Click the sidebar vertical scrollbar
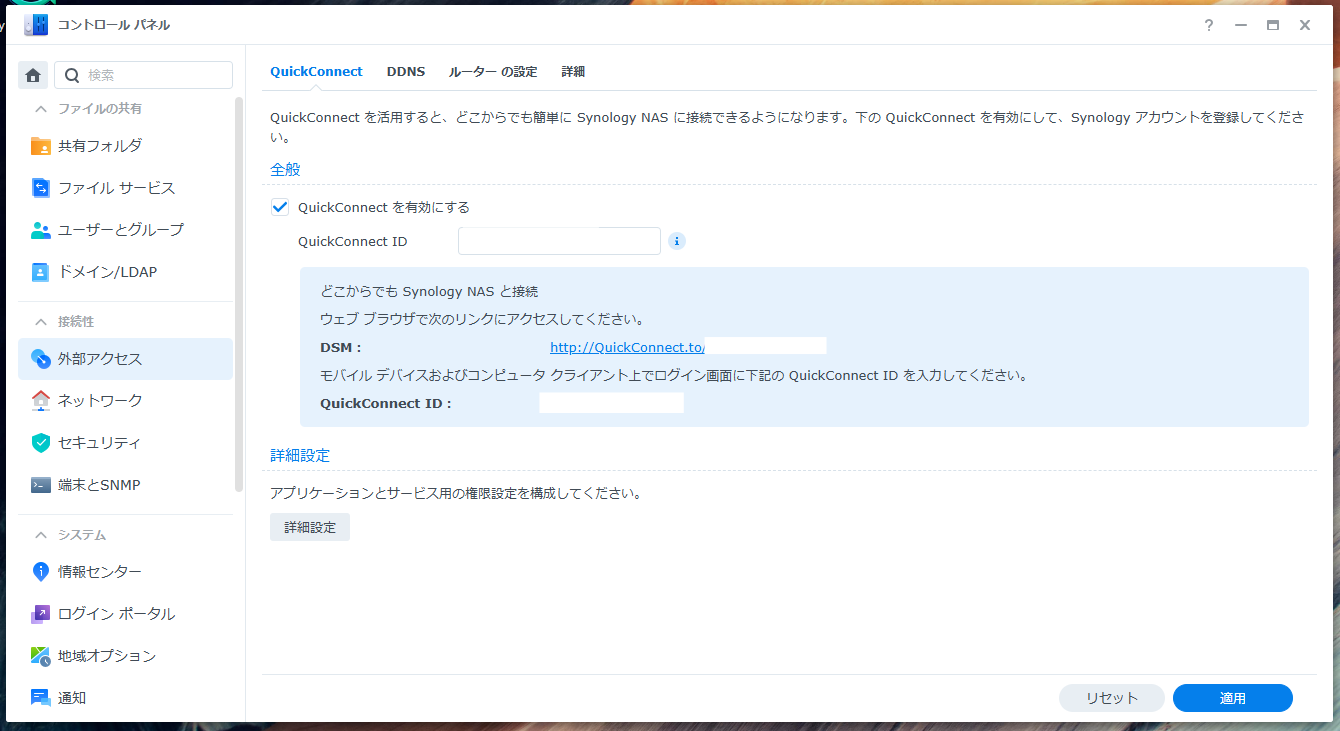Image resolution: width=1340 pixels, height=731 pixels. 239,294
